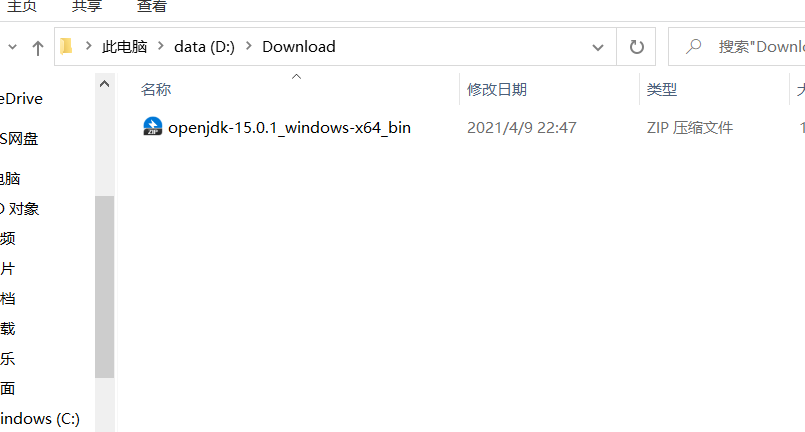Sort files by 名称 column header
The width and height of the screenshot is (805, 432).
tap(156, 89)
